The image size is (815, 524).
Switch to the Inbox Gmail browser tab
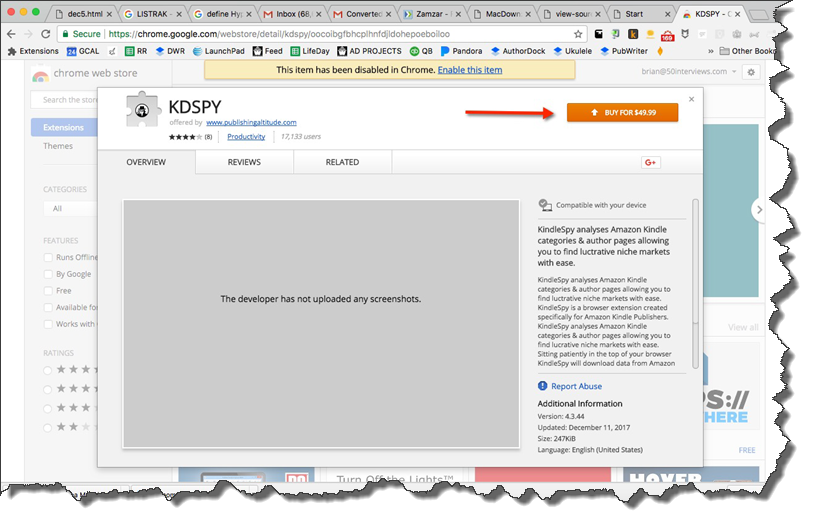pyautogui.click(x=292, y=14)
